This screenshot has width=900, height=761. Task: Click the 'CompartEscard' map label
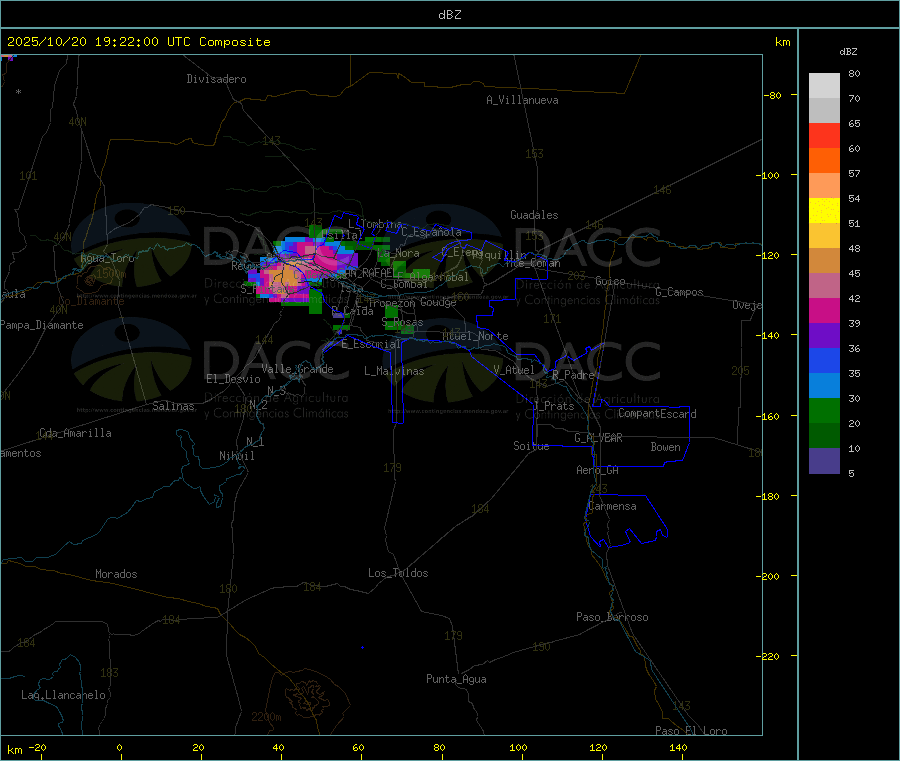tap(657, 414)
